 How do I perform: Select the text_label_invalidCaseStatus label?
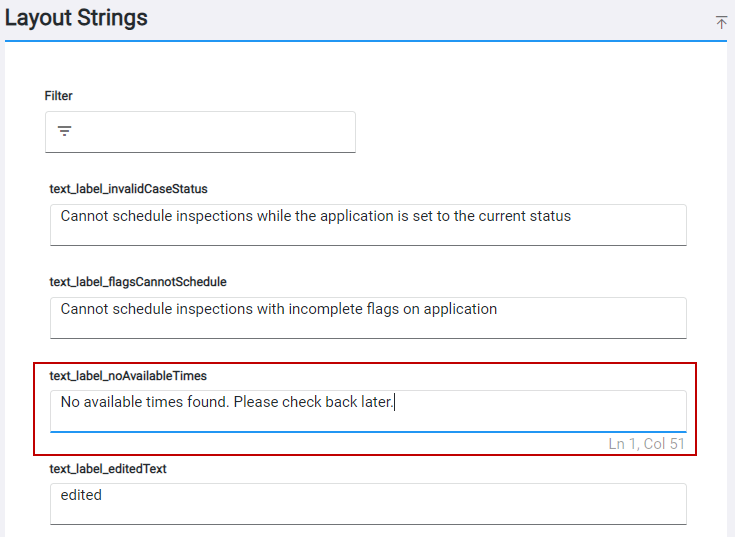[x=128, y=188]
